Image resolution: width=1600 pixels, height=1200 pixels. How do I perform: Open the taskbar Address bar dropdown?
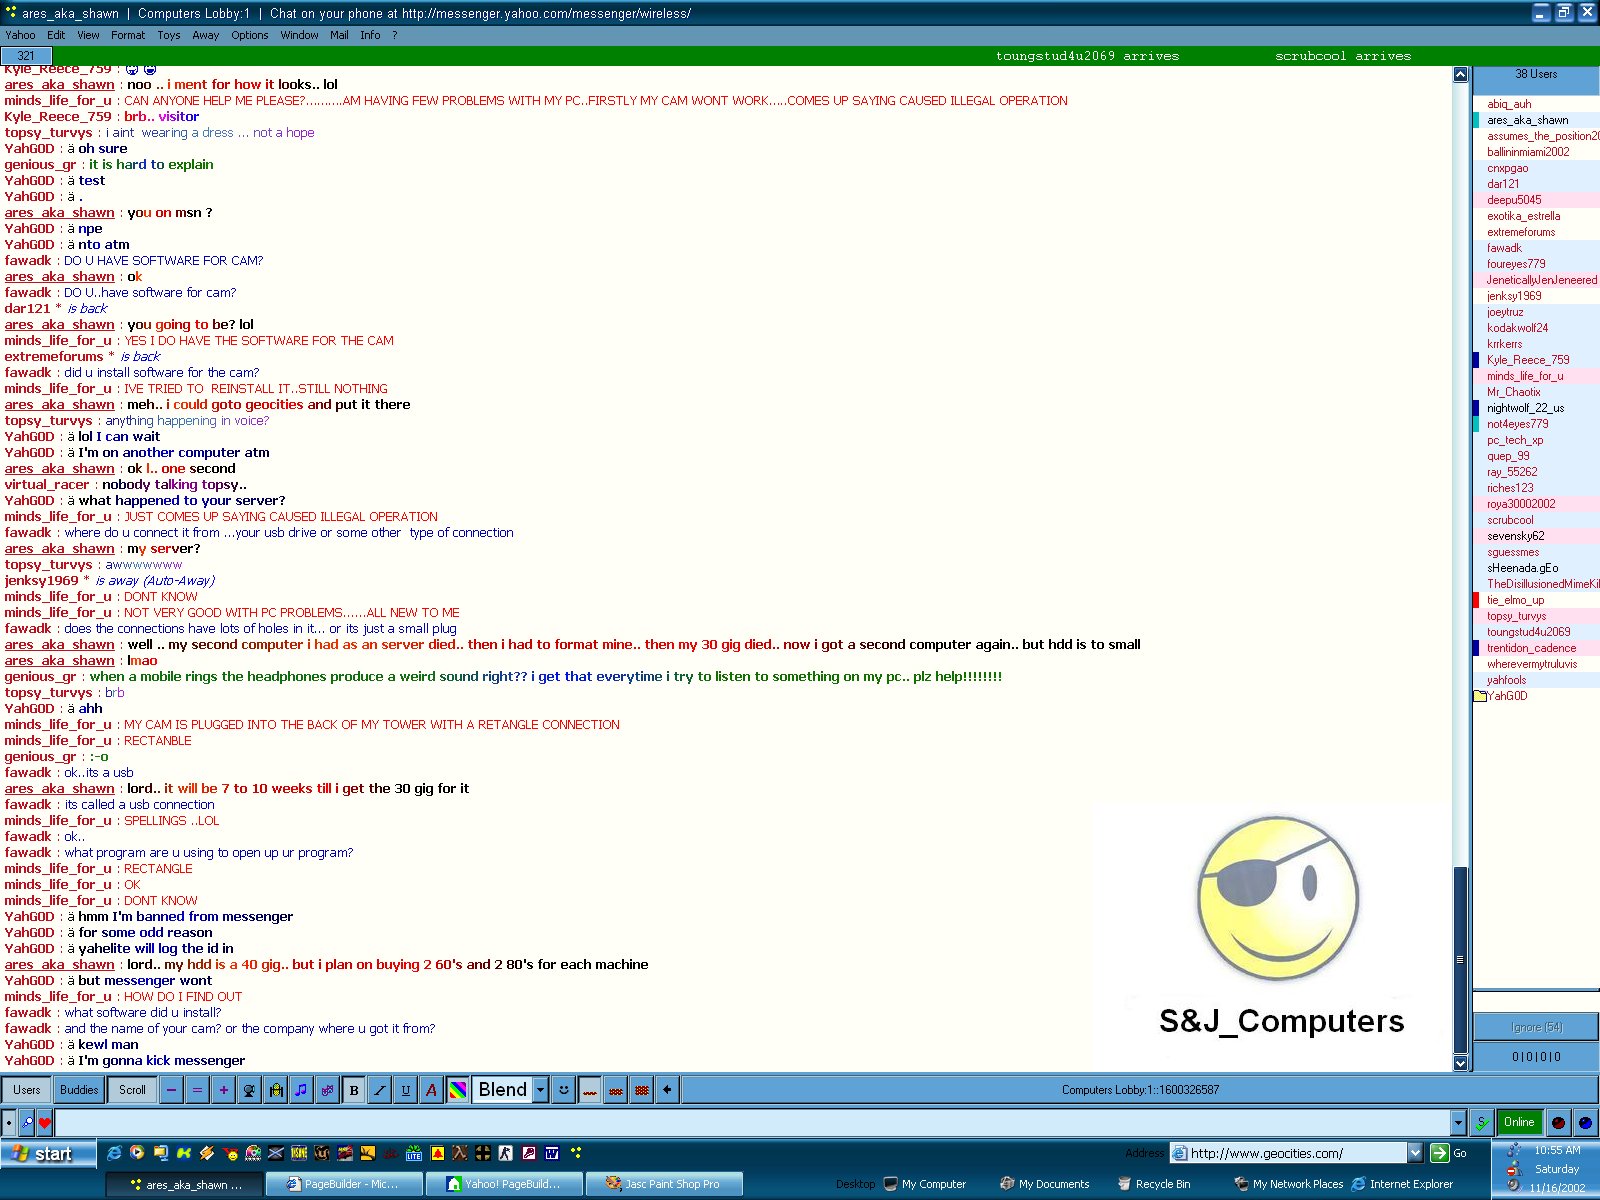(x=1415, y=1153)
